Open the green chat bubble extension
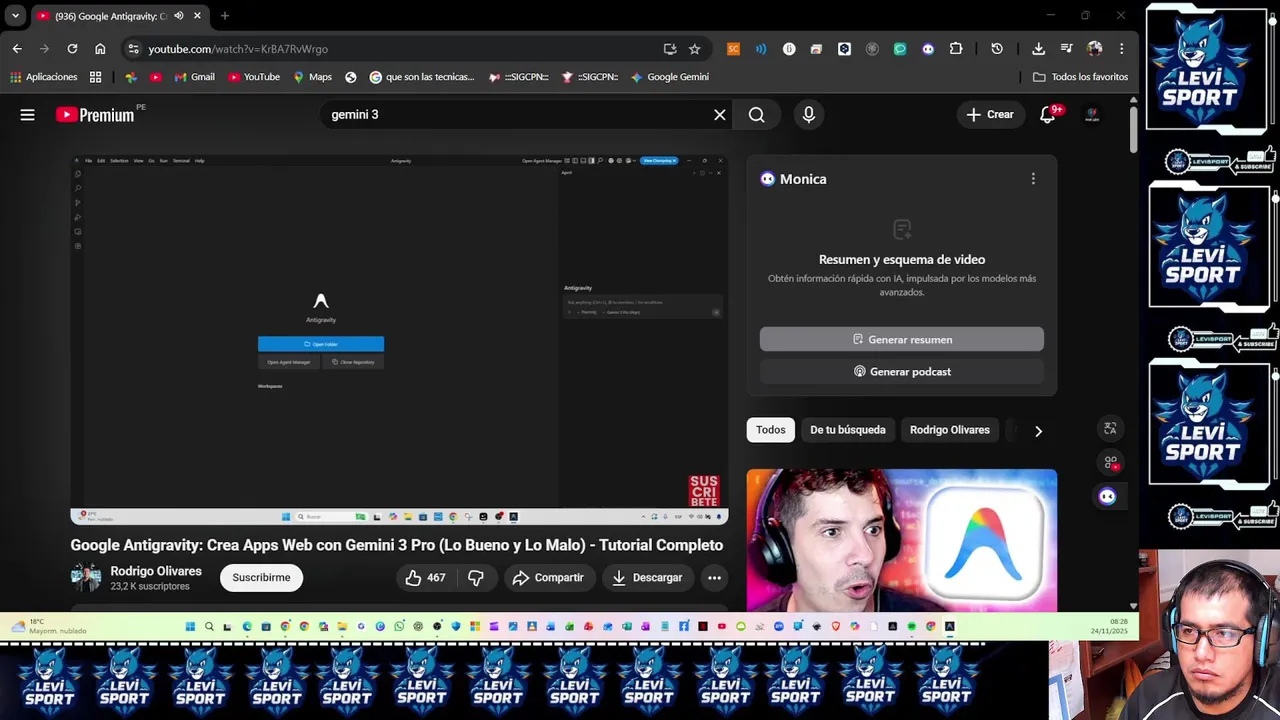The height and width of the screenshot is (720, 1280). (900, 49)
